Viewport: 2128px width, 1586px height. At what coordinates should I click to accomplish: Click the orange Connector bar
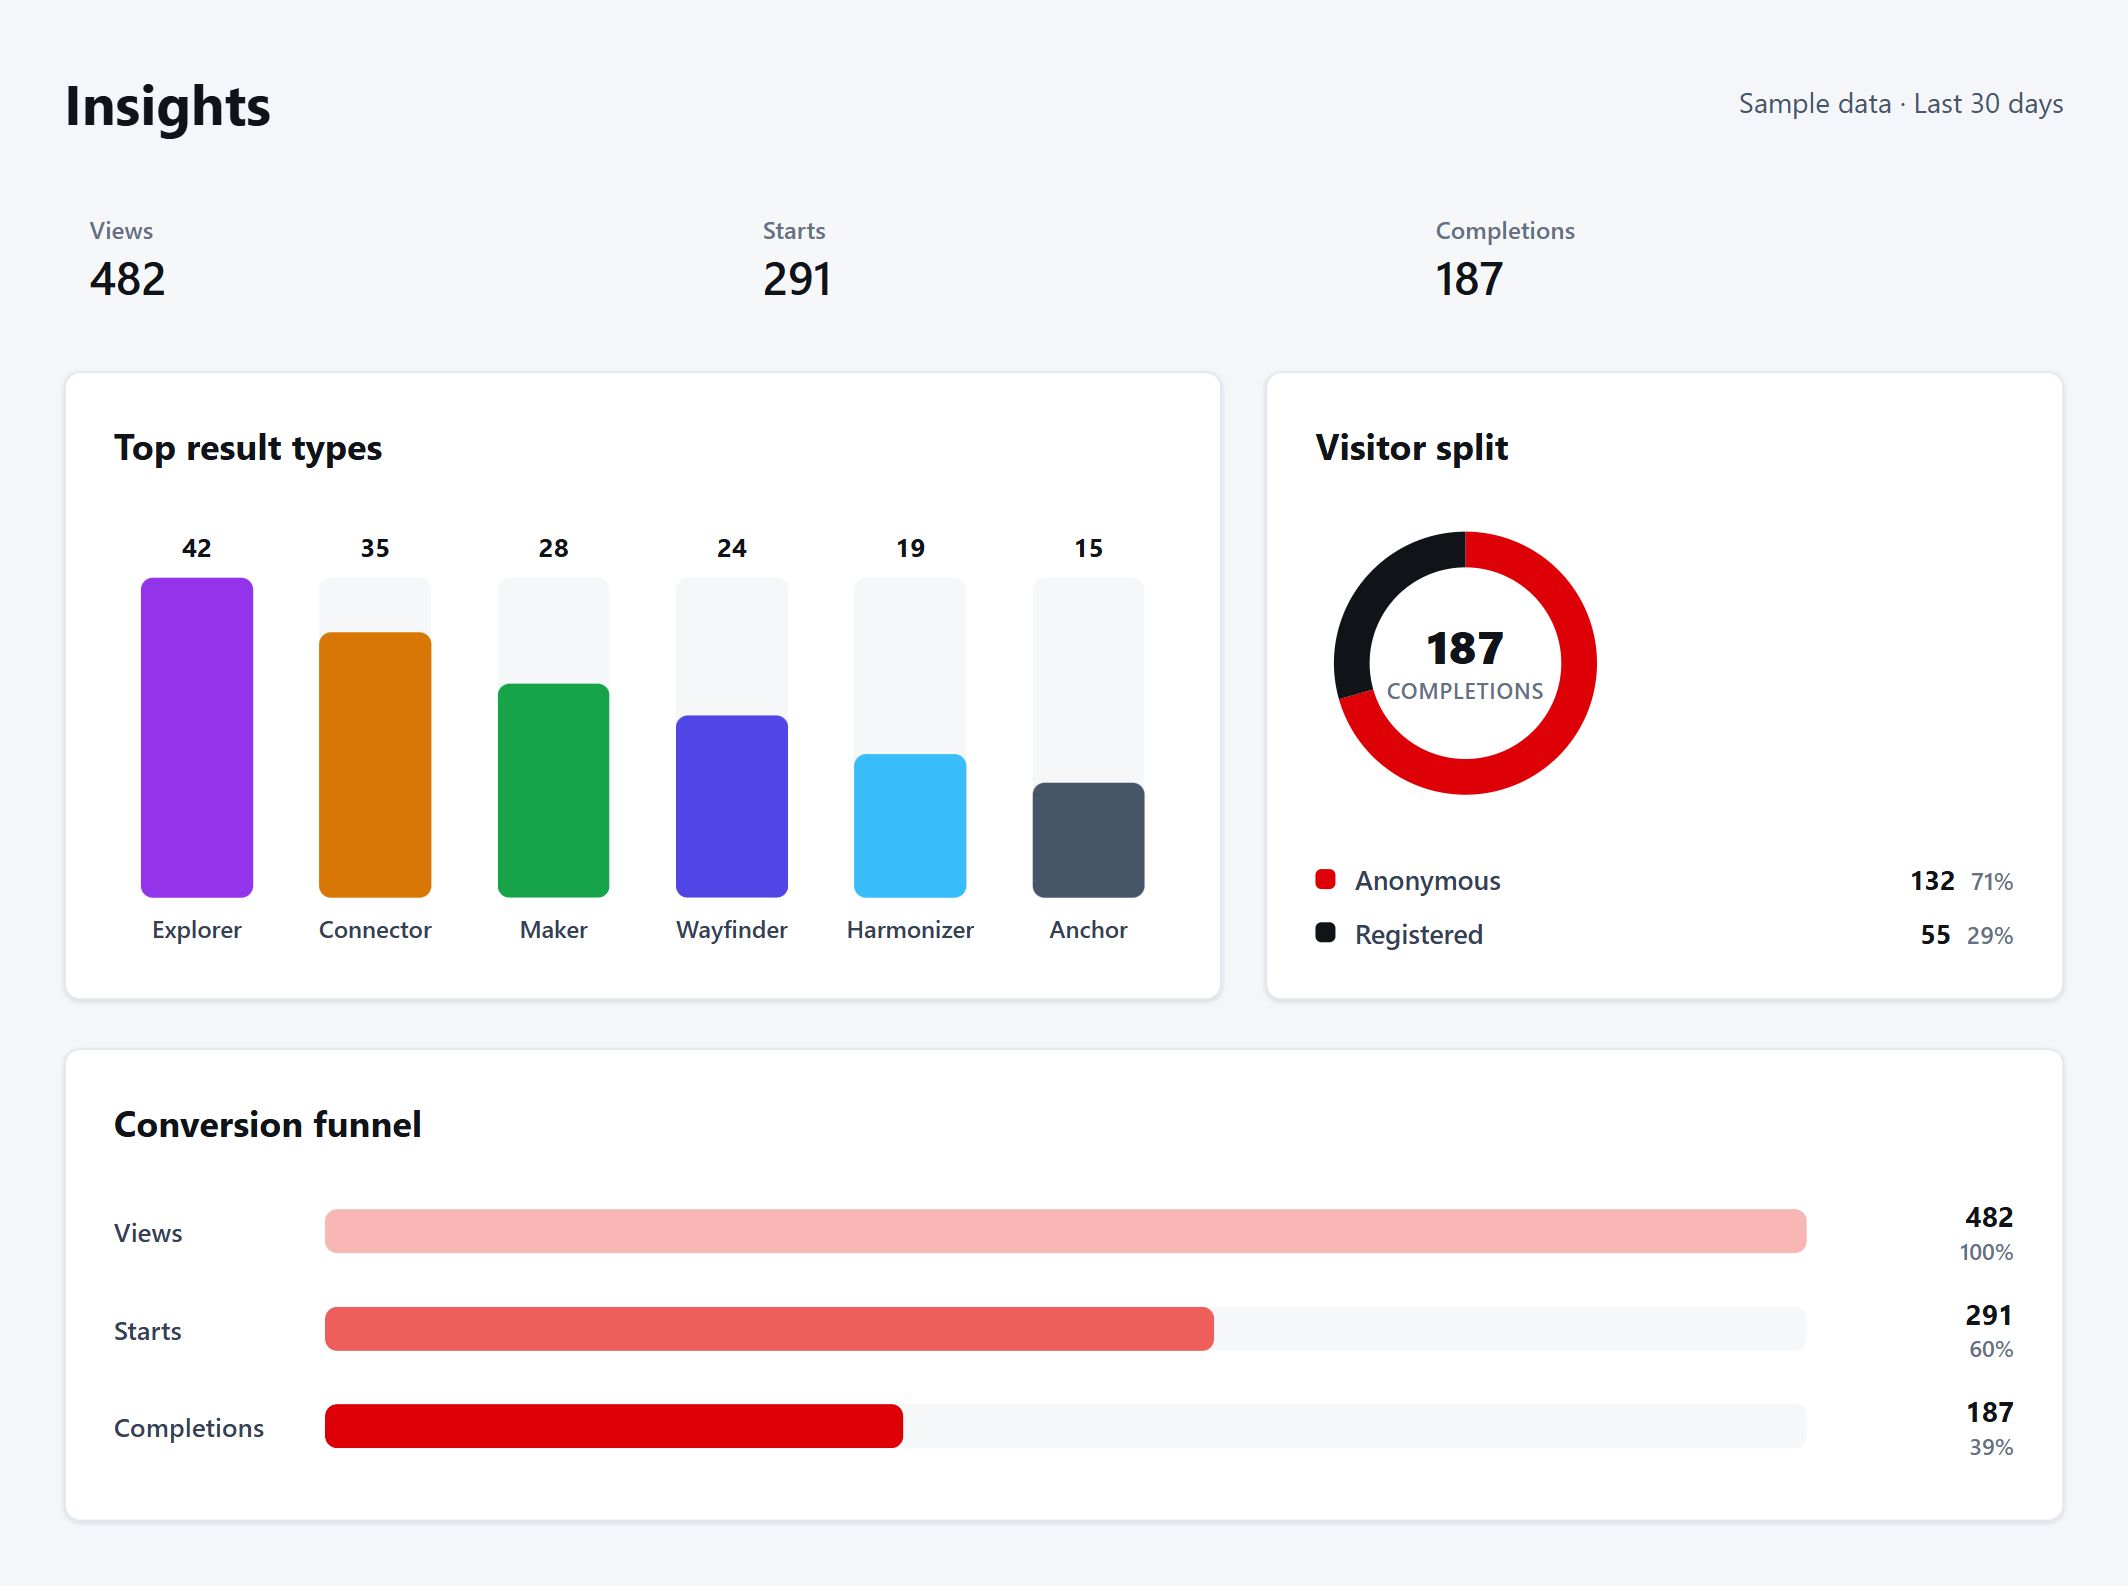click(x=375, y=764)
